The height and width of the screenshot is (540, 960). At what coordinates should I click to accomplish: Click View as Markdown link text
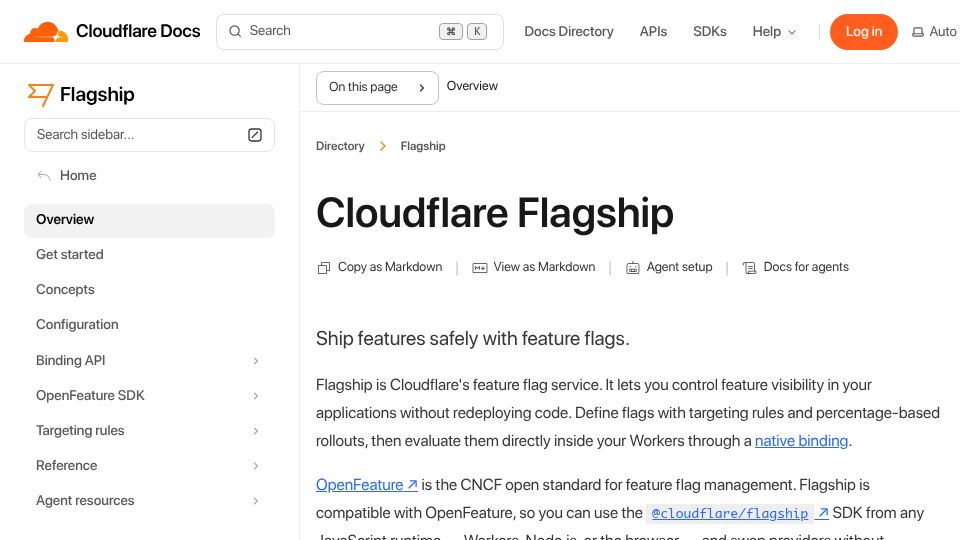pos(544,267)
